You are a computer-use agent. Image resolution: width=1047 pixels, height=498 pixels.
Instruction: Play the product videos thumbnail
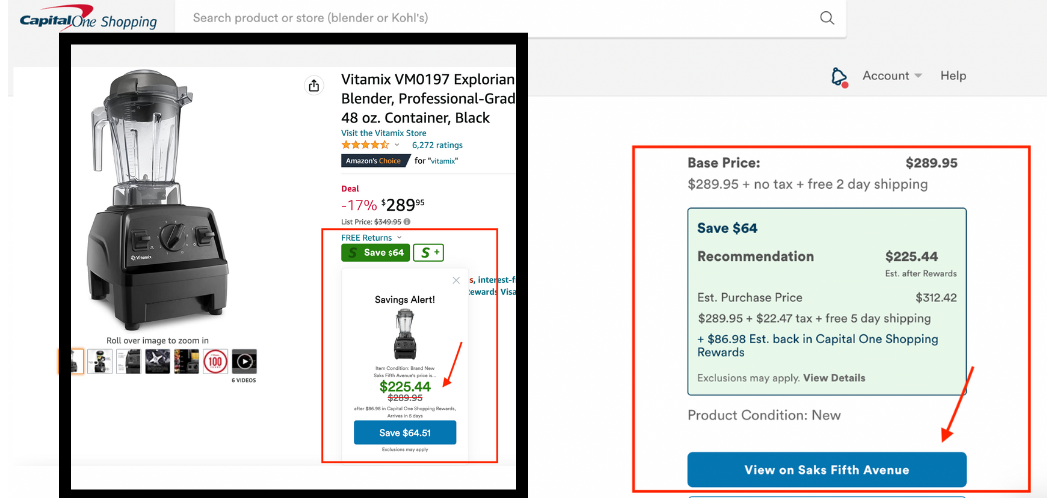point(244,361)
